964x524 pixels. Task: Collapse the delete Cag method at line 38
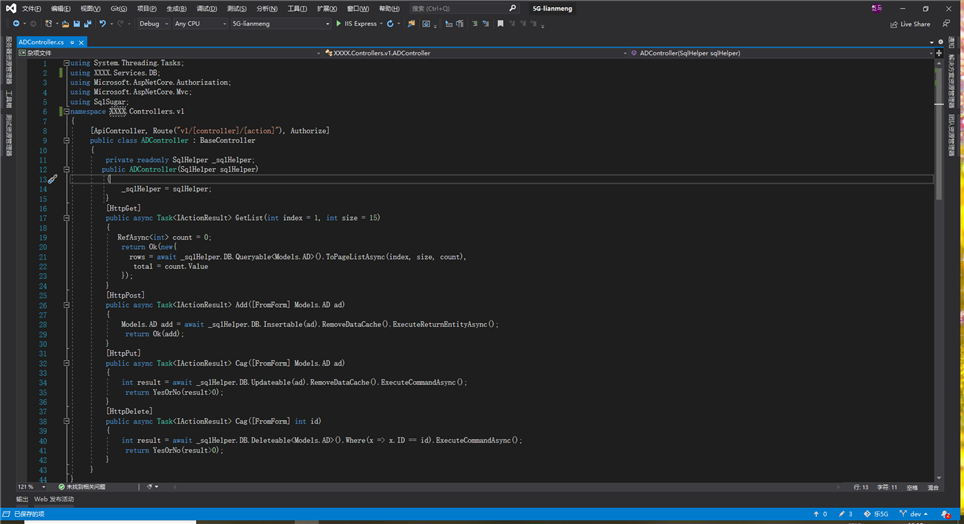click(x=66, y=421)
